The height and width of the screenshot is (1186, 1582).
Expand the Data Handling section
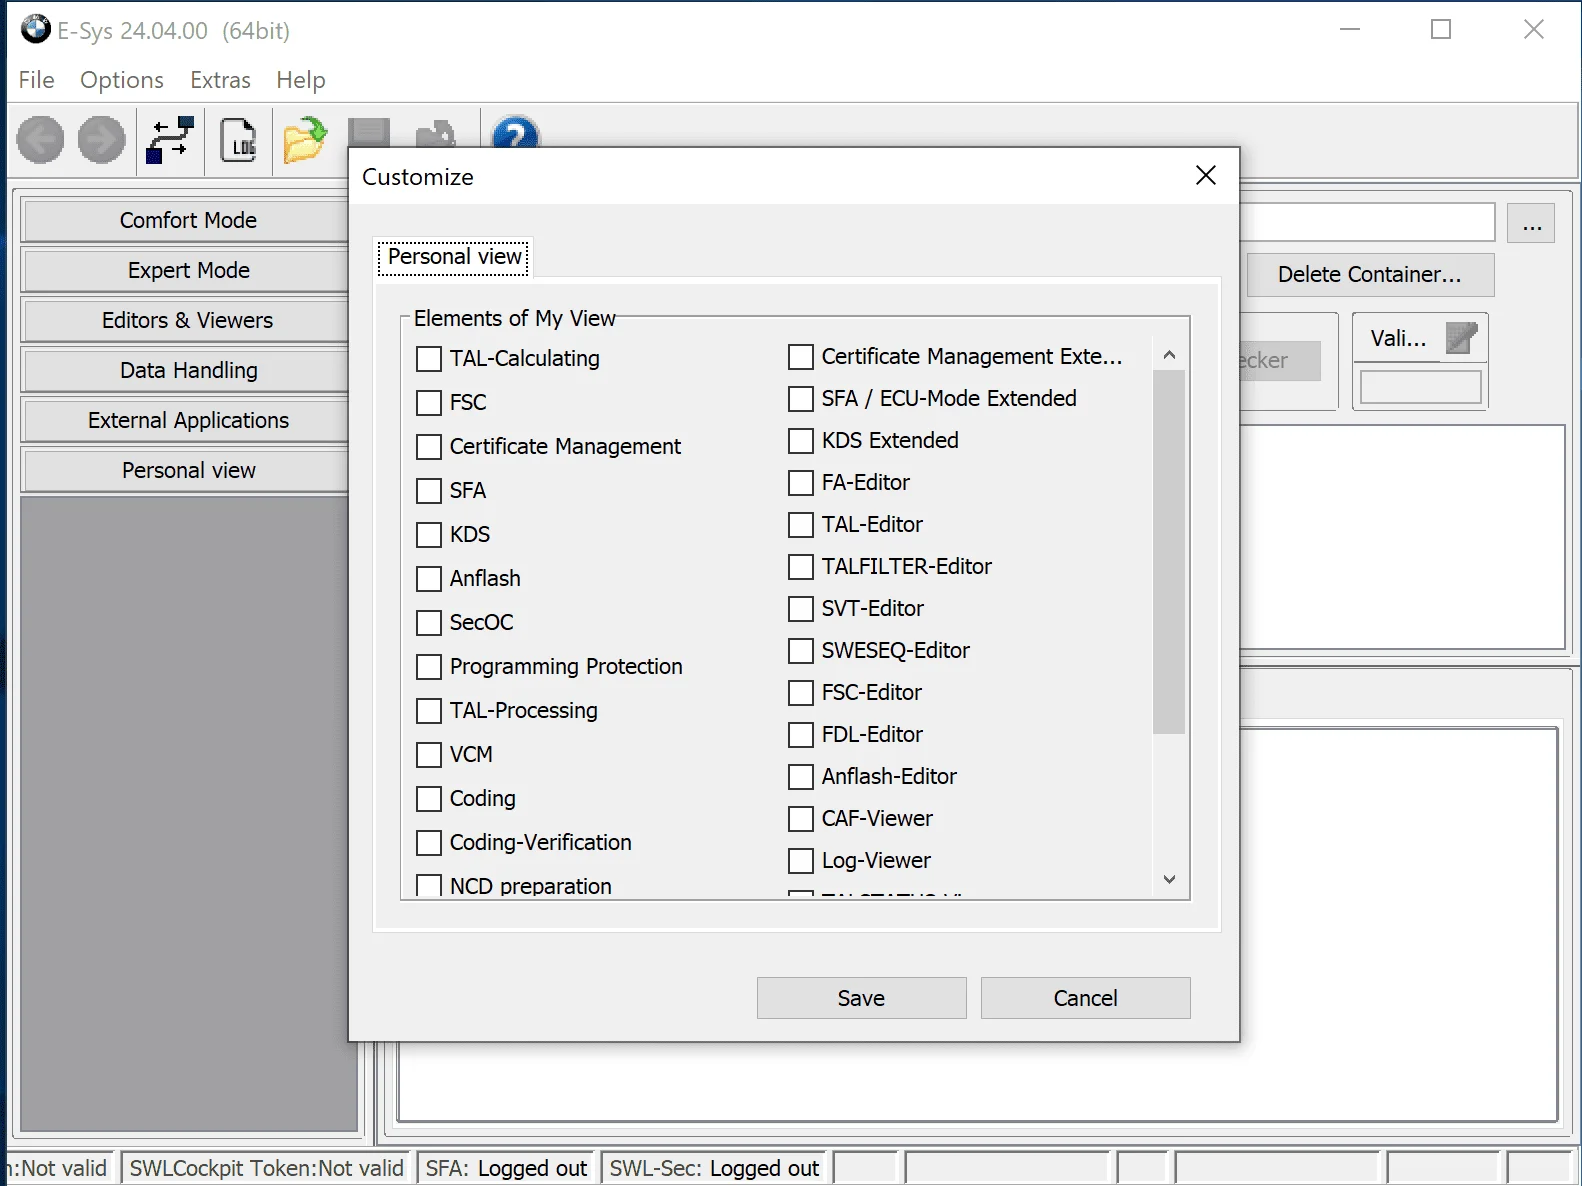coord(188,370)
